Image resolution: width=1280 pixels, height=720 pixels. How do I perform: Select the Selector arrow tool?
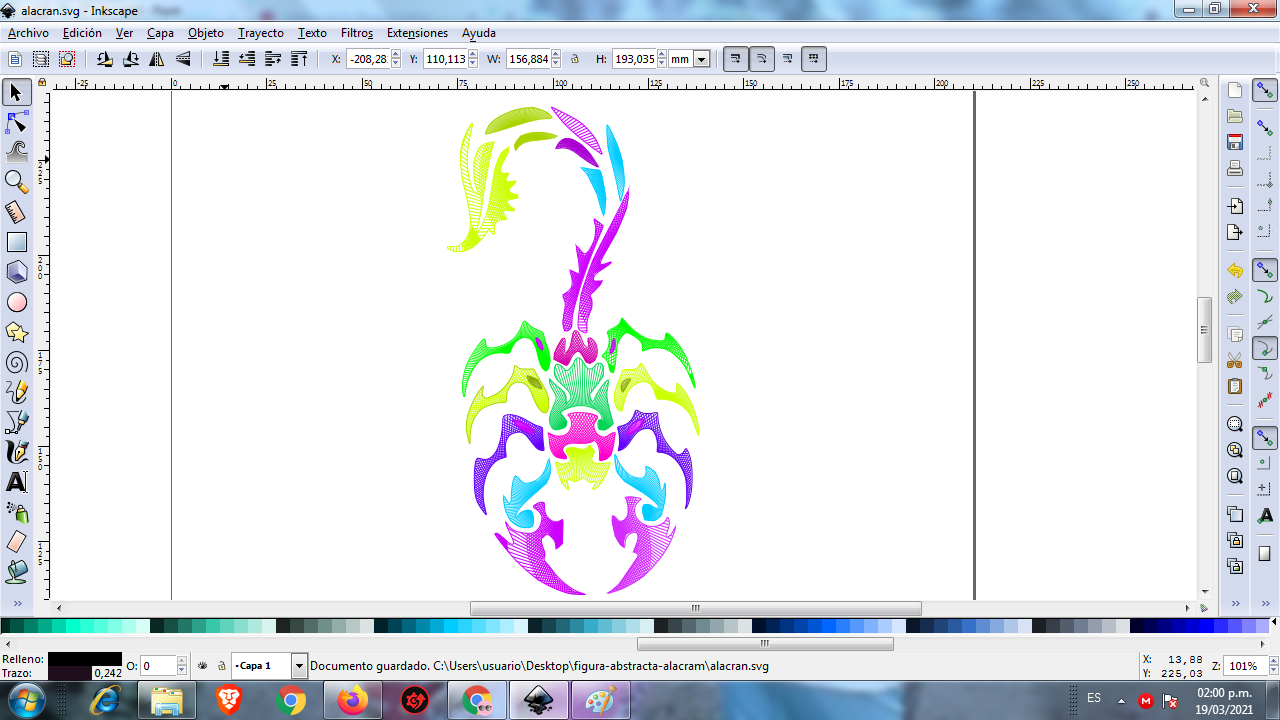pyautogui.click(x=16, y=93)
